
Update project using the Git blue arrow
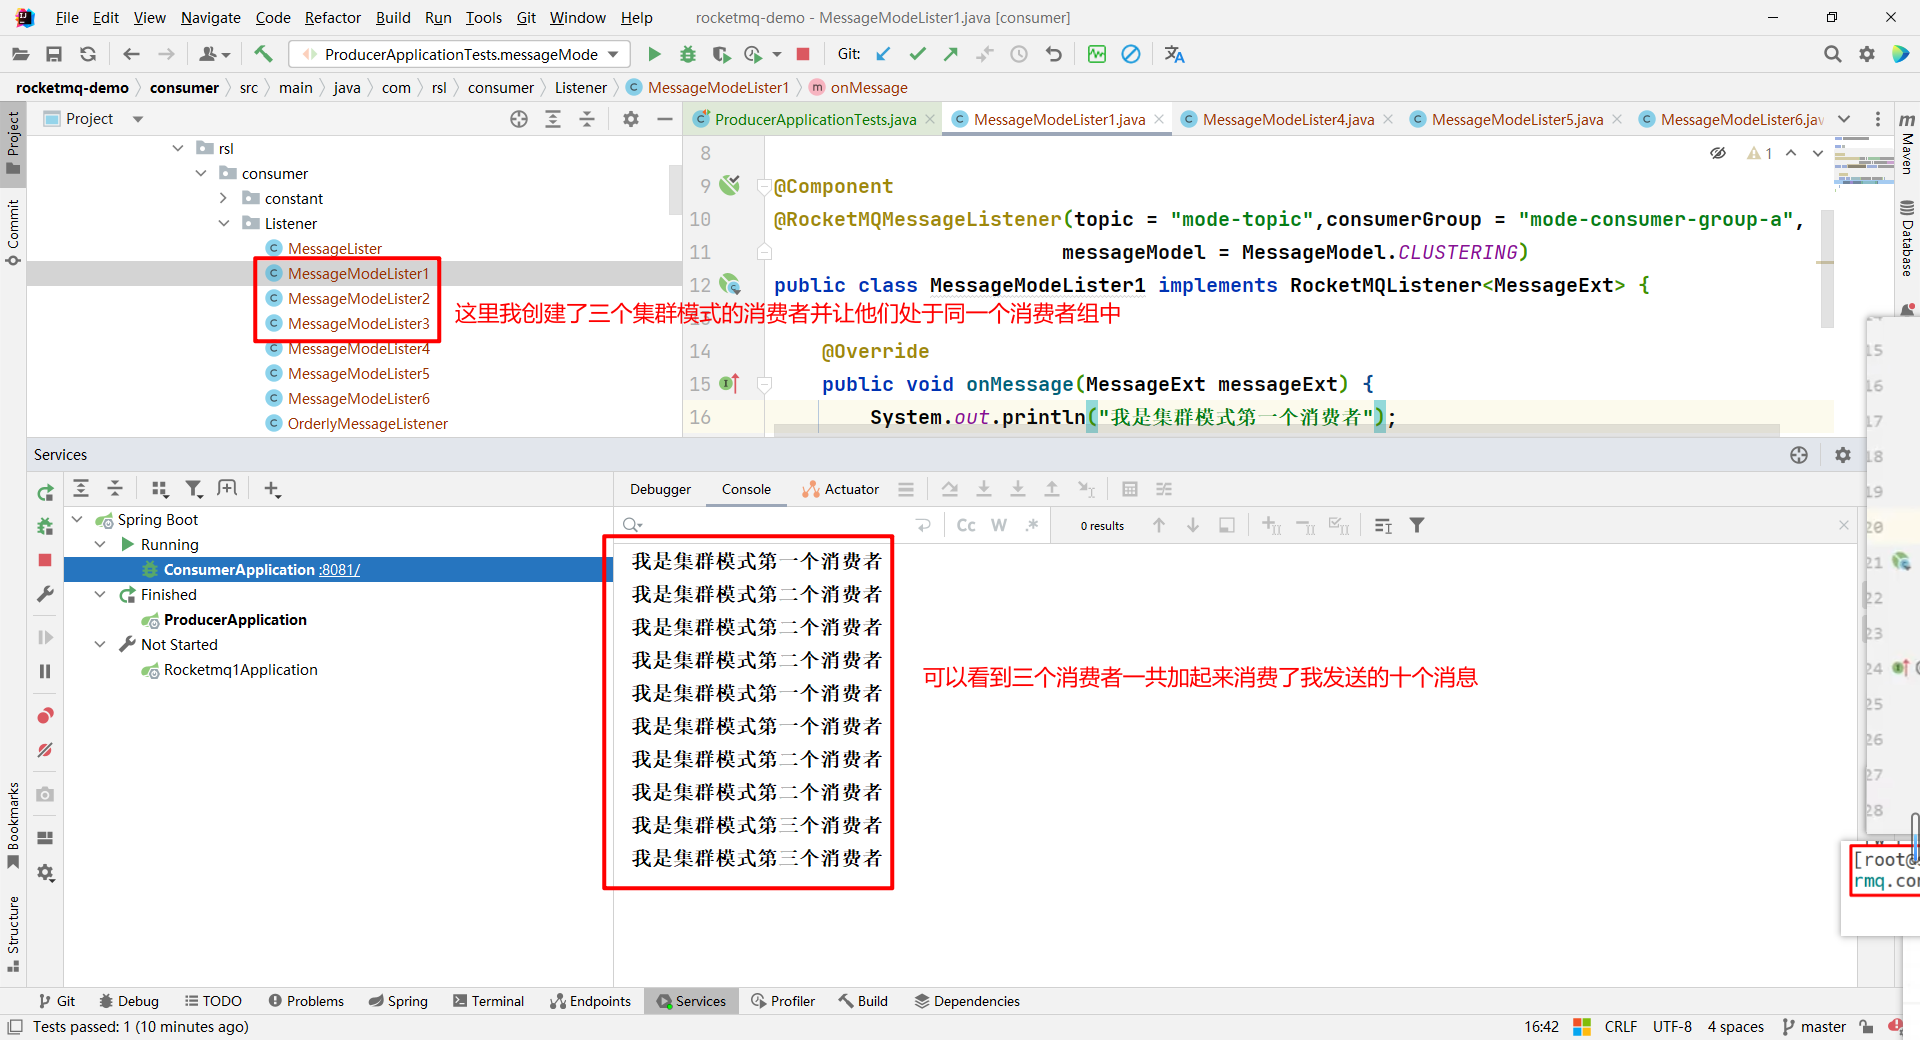[x=883, y=54]
